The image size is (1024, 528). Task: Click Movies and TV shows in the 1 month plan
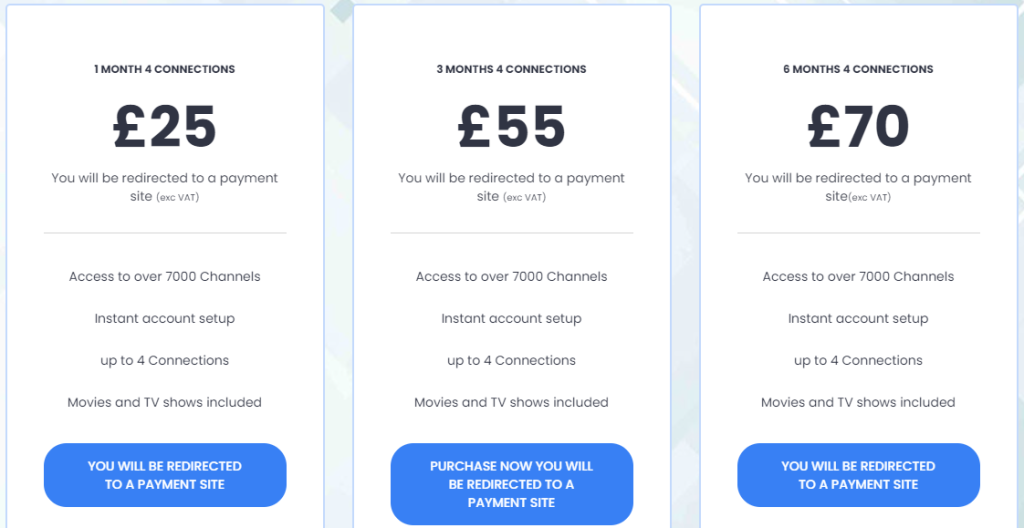[165, 402]
